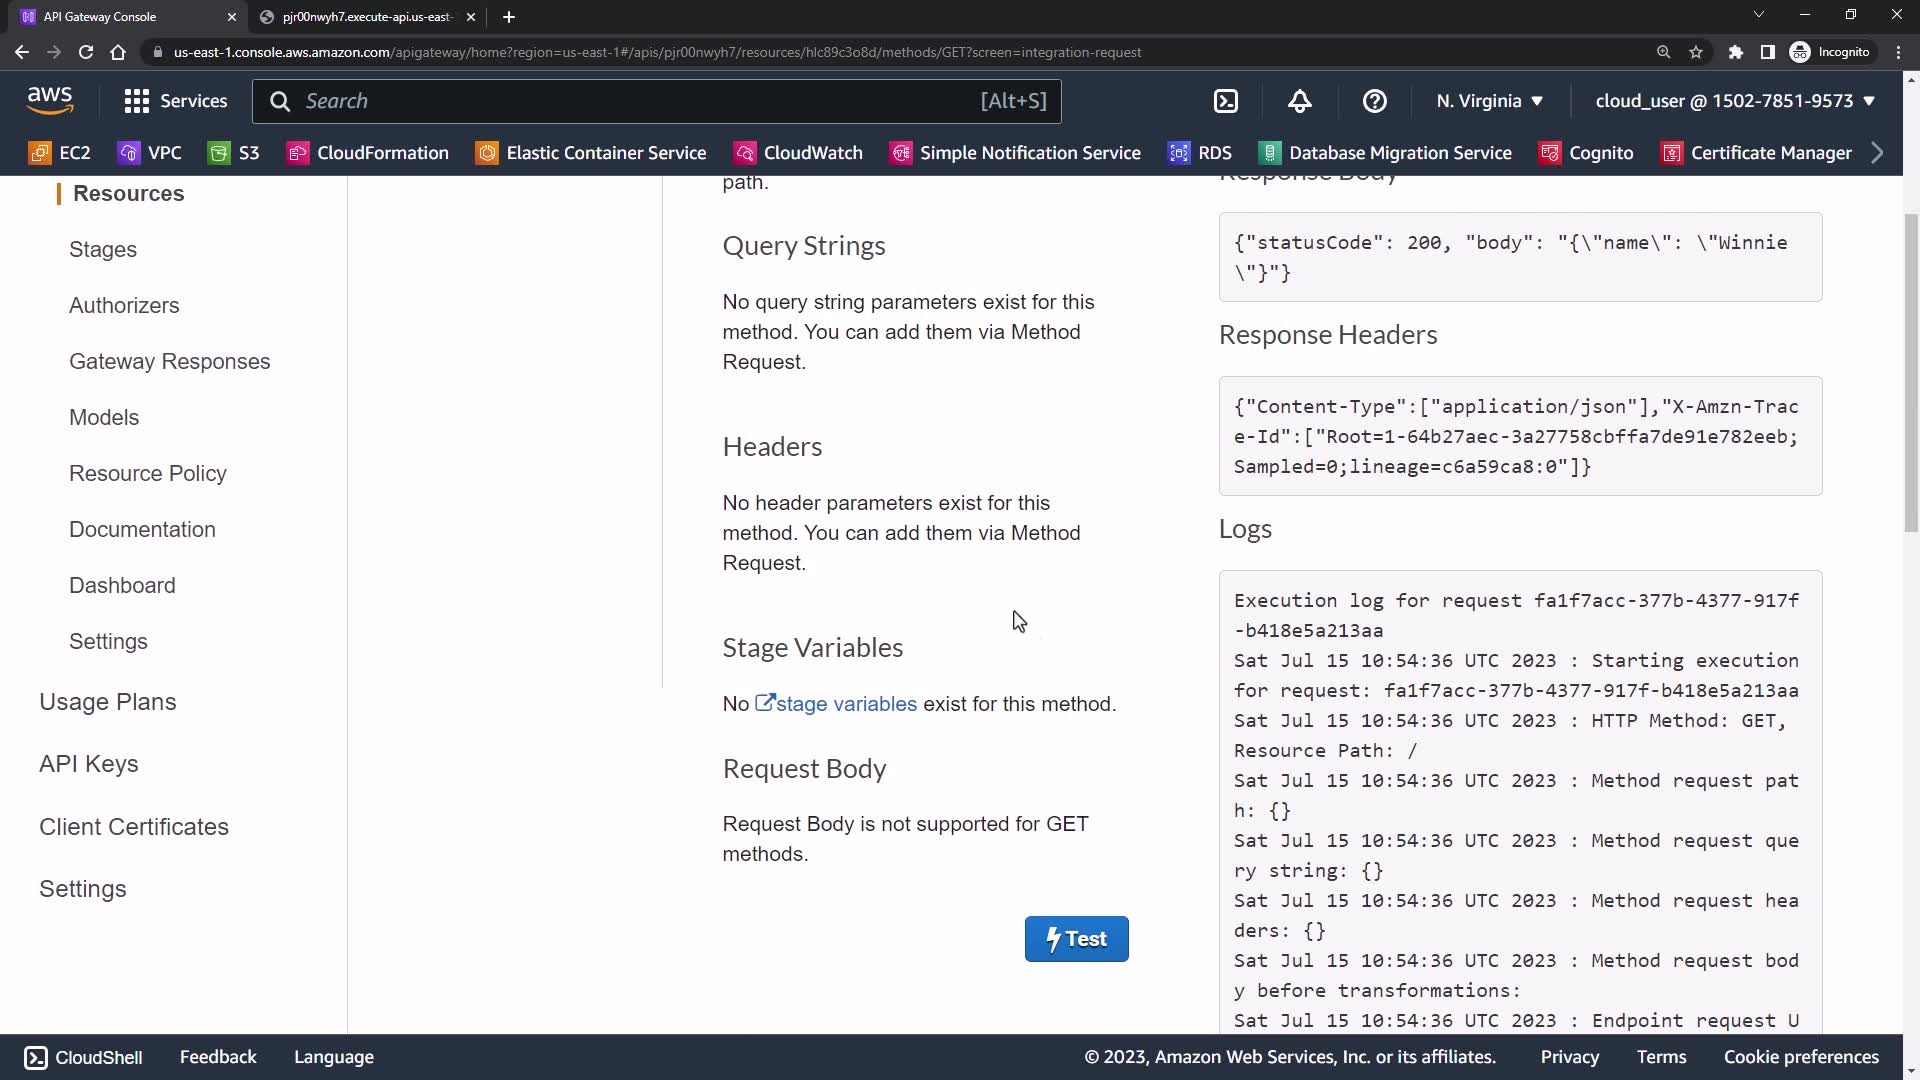The width and height of the screenshot is (1920, 1080).
Task: Expand the cloud_user account dropdown
Action: coord(1734,101)
